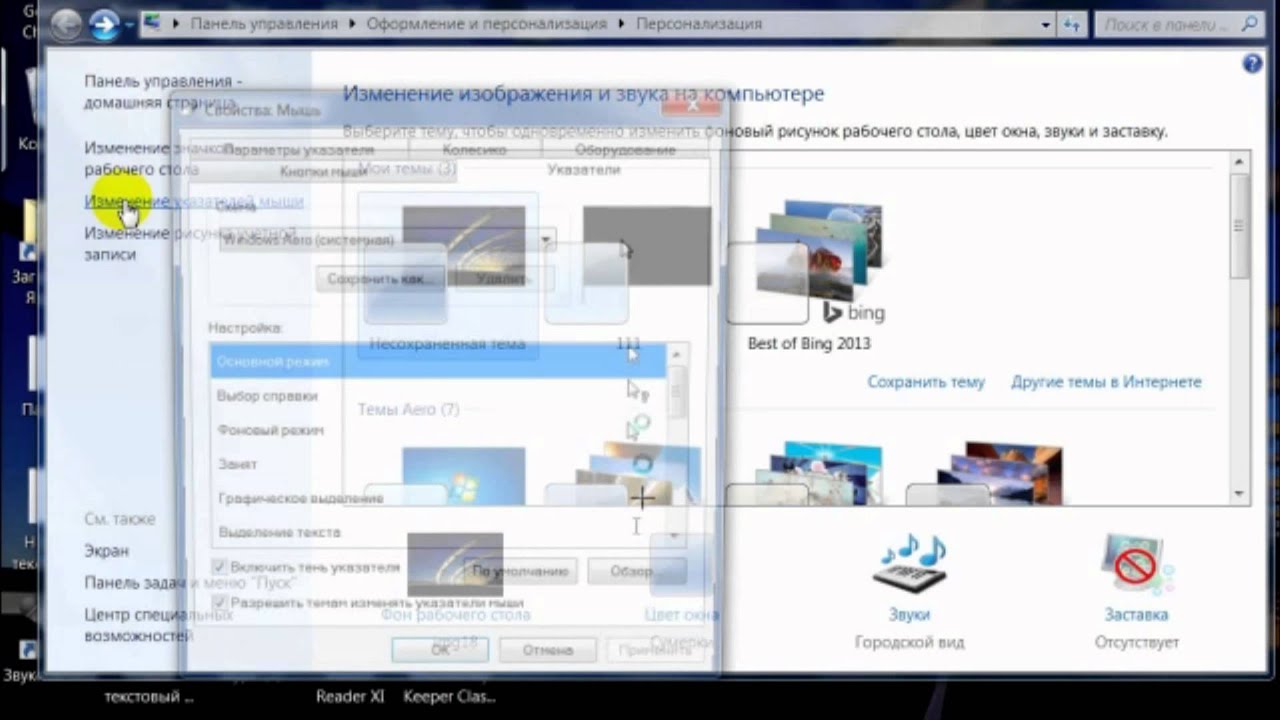Switch to the Кнопки мыши tab
The image size is (1280, 720).
323,171
